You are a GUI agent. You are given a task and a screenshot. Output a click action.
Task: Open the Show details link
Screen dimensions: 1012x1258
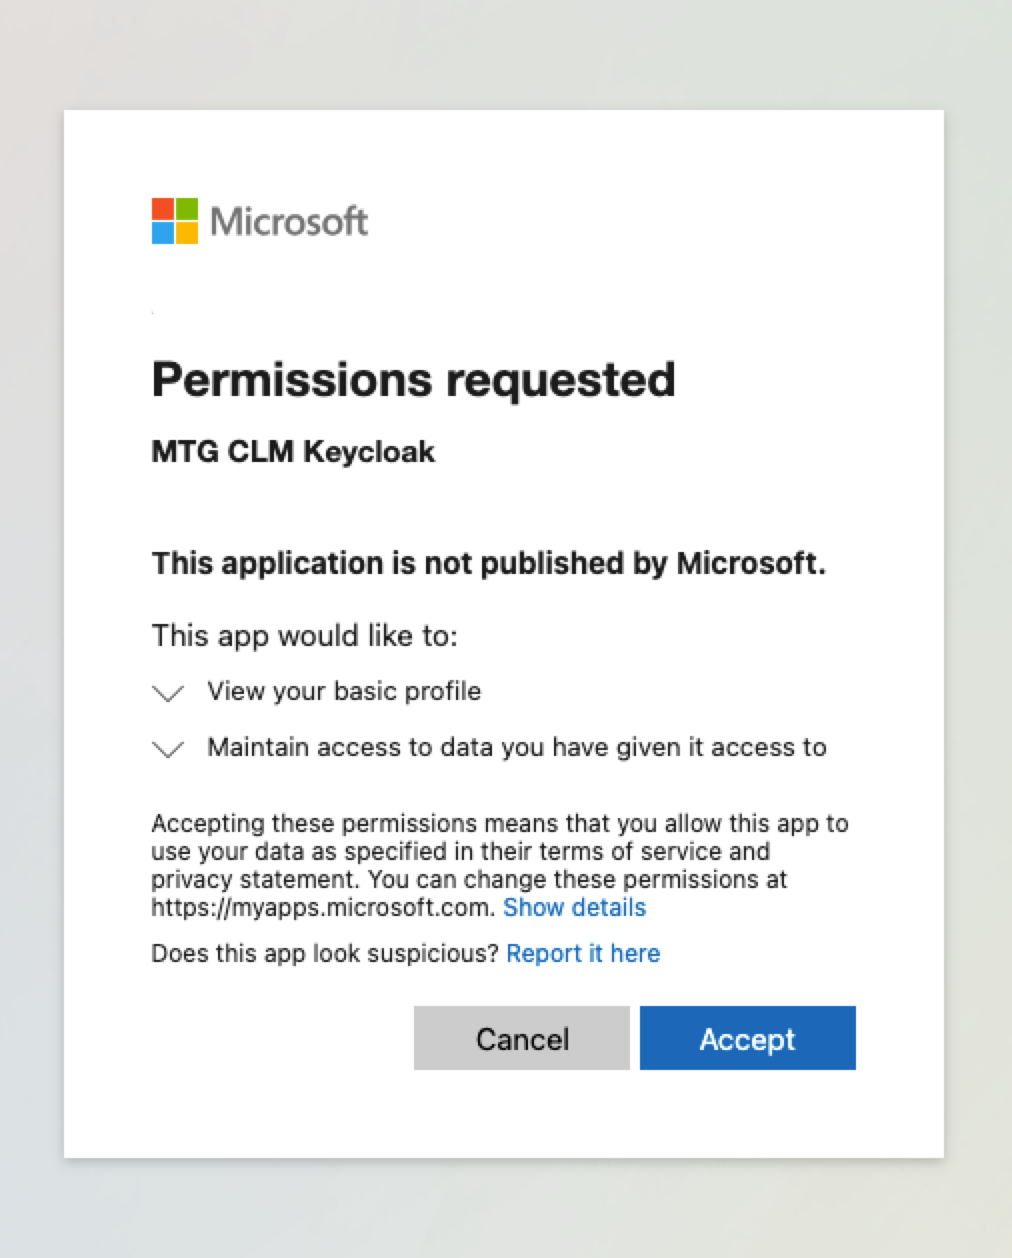pos(574,907)
